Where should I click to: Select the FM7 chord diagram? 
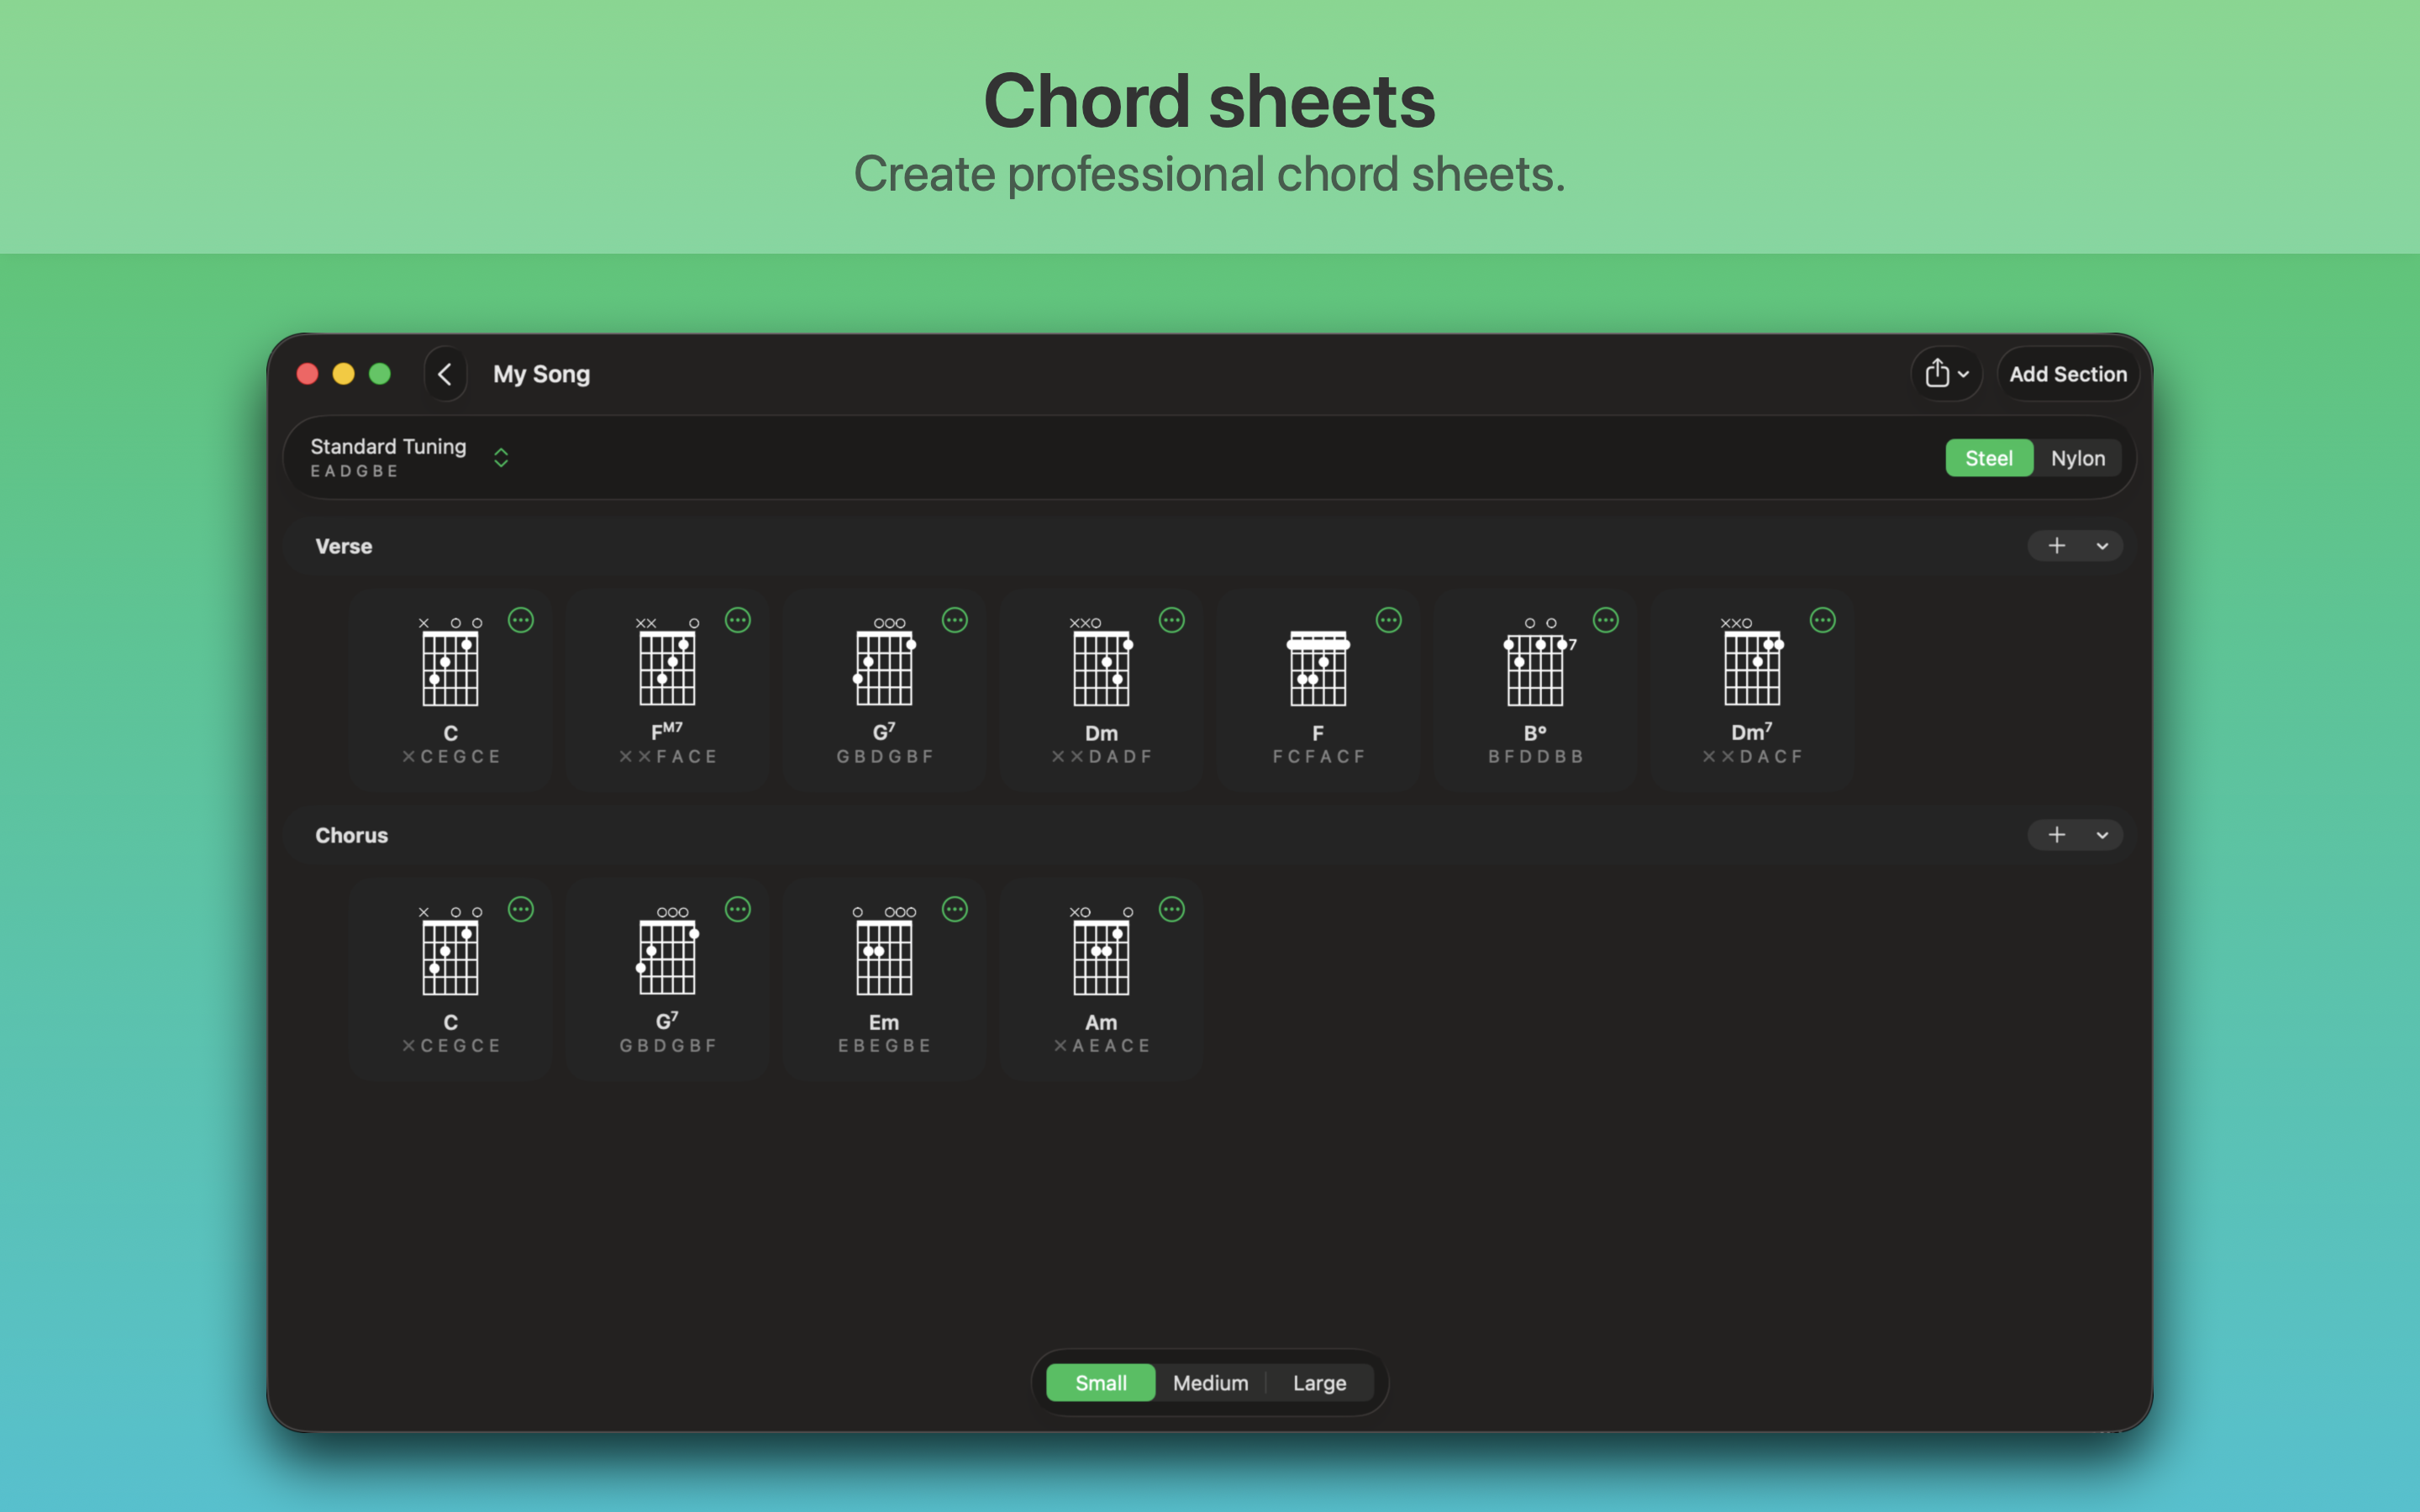point(667,662)
